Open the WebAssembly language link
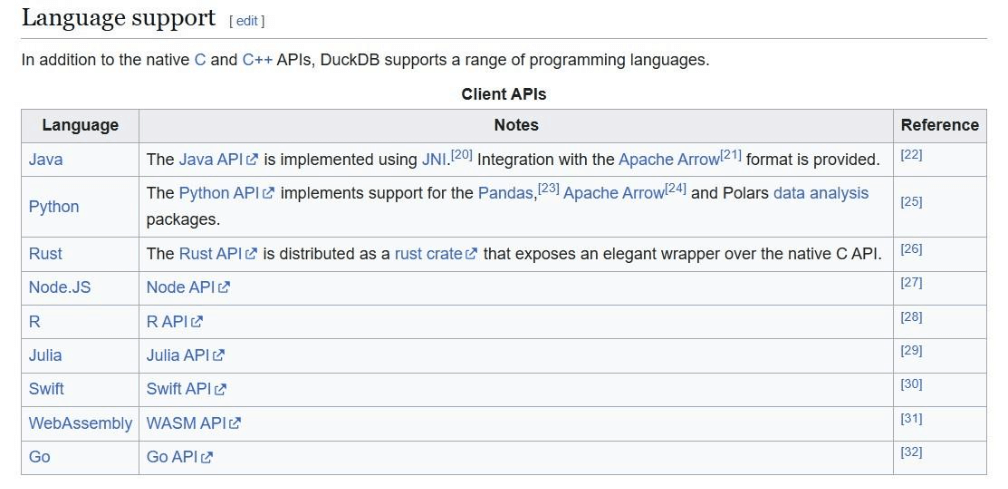Image resolution: width=1008 pixels, height=489 pixels. 80,423
